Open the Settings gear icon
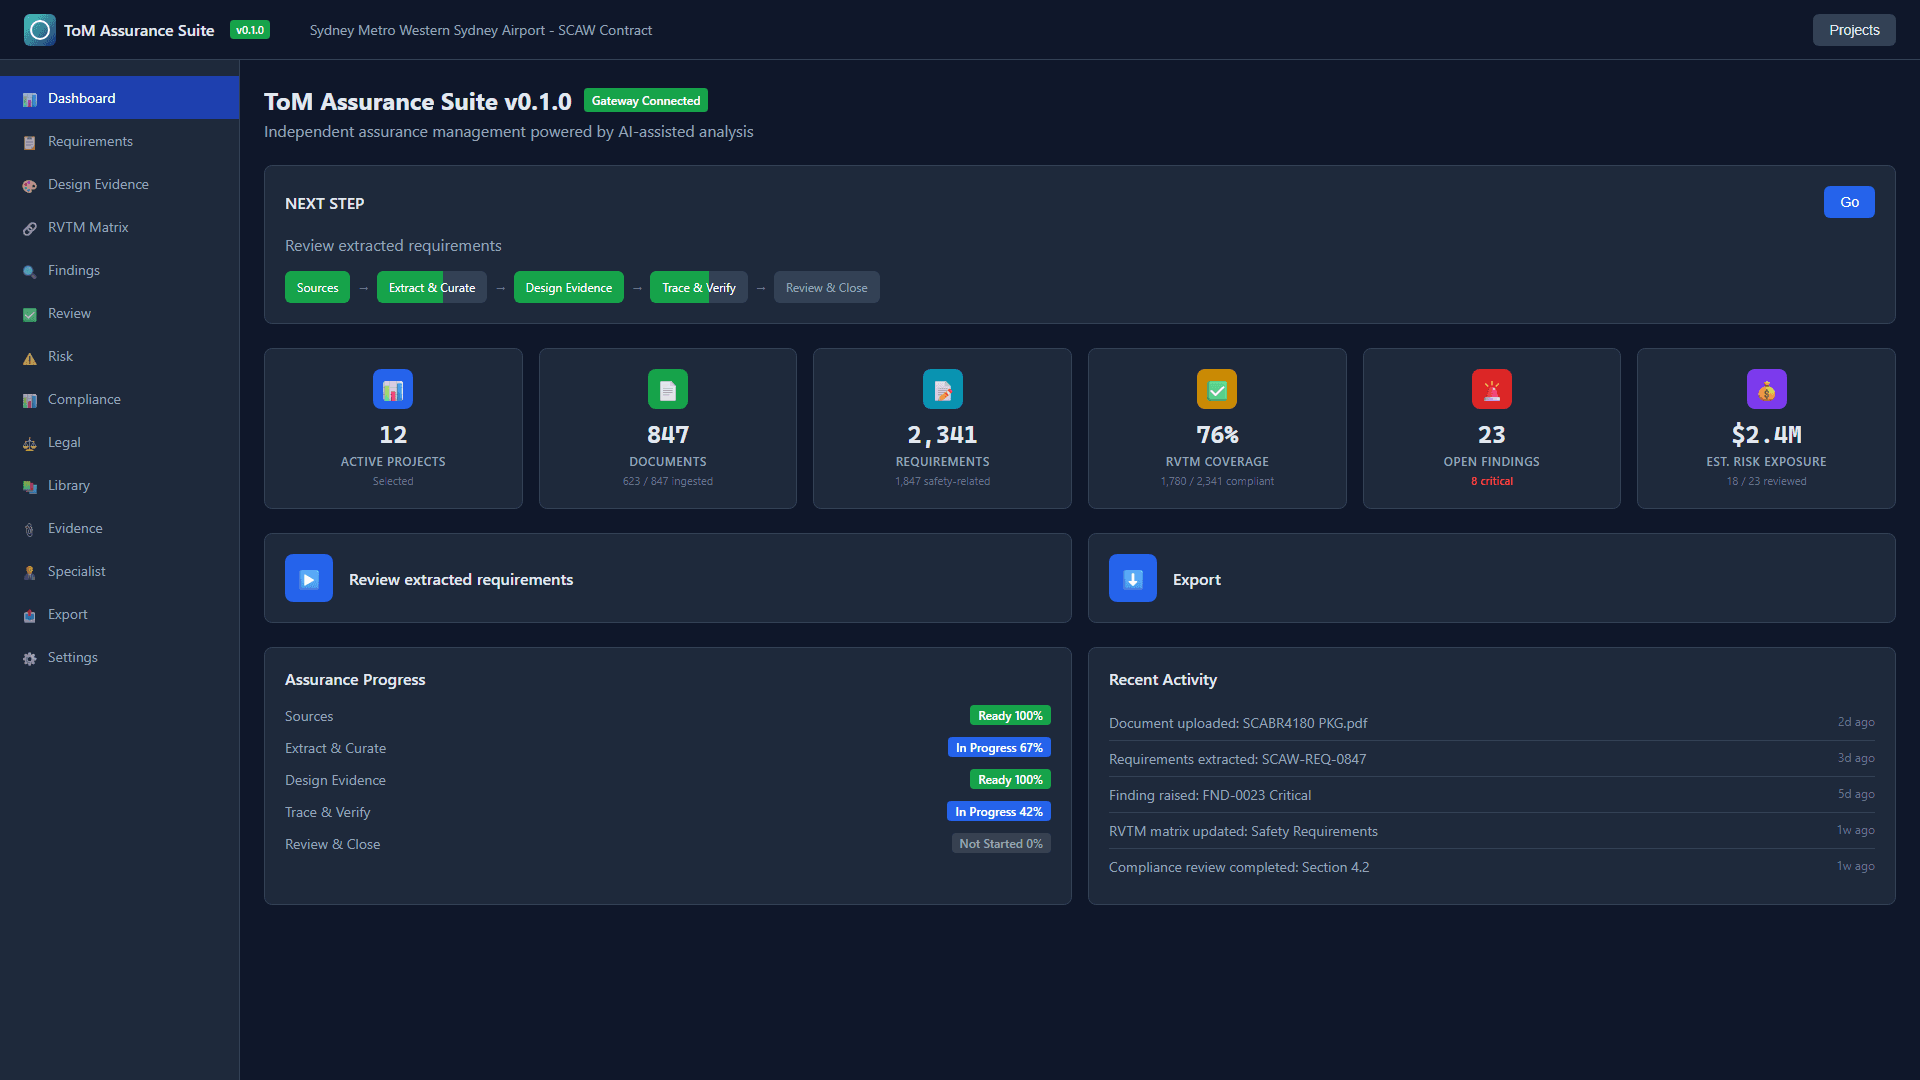The height and width of the screenshot is (1080, 1920). pos(27,657)
